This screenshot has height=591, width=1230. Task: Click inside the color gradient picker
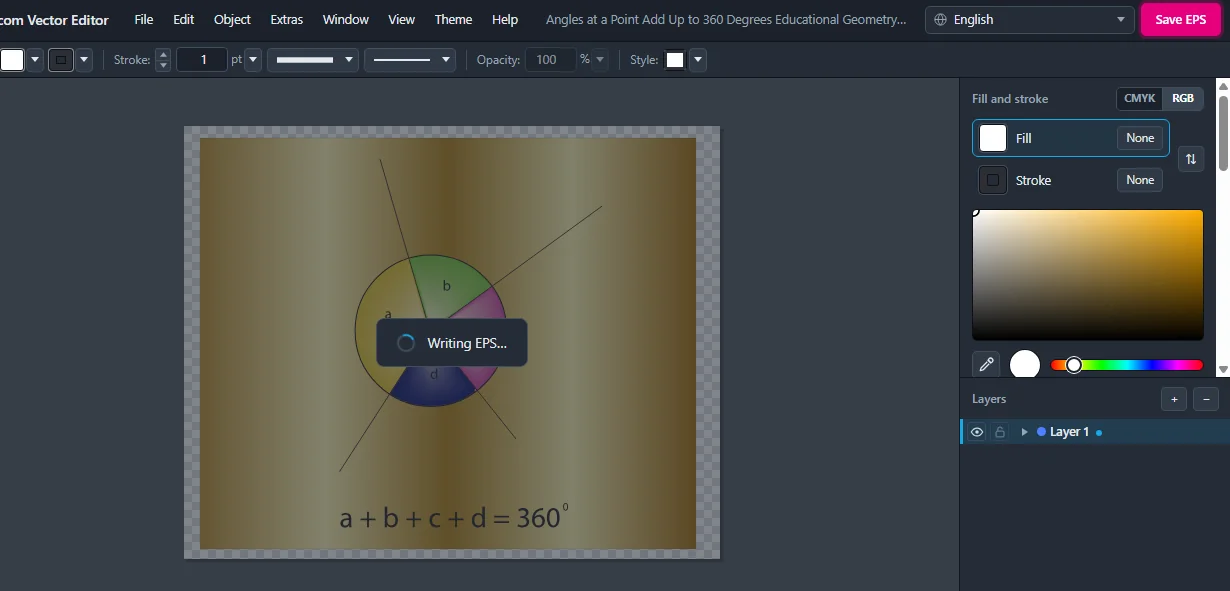tap(1088, 275)
